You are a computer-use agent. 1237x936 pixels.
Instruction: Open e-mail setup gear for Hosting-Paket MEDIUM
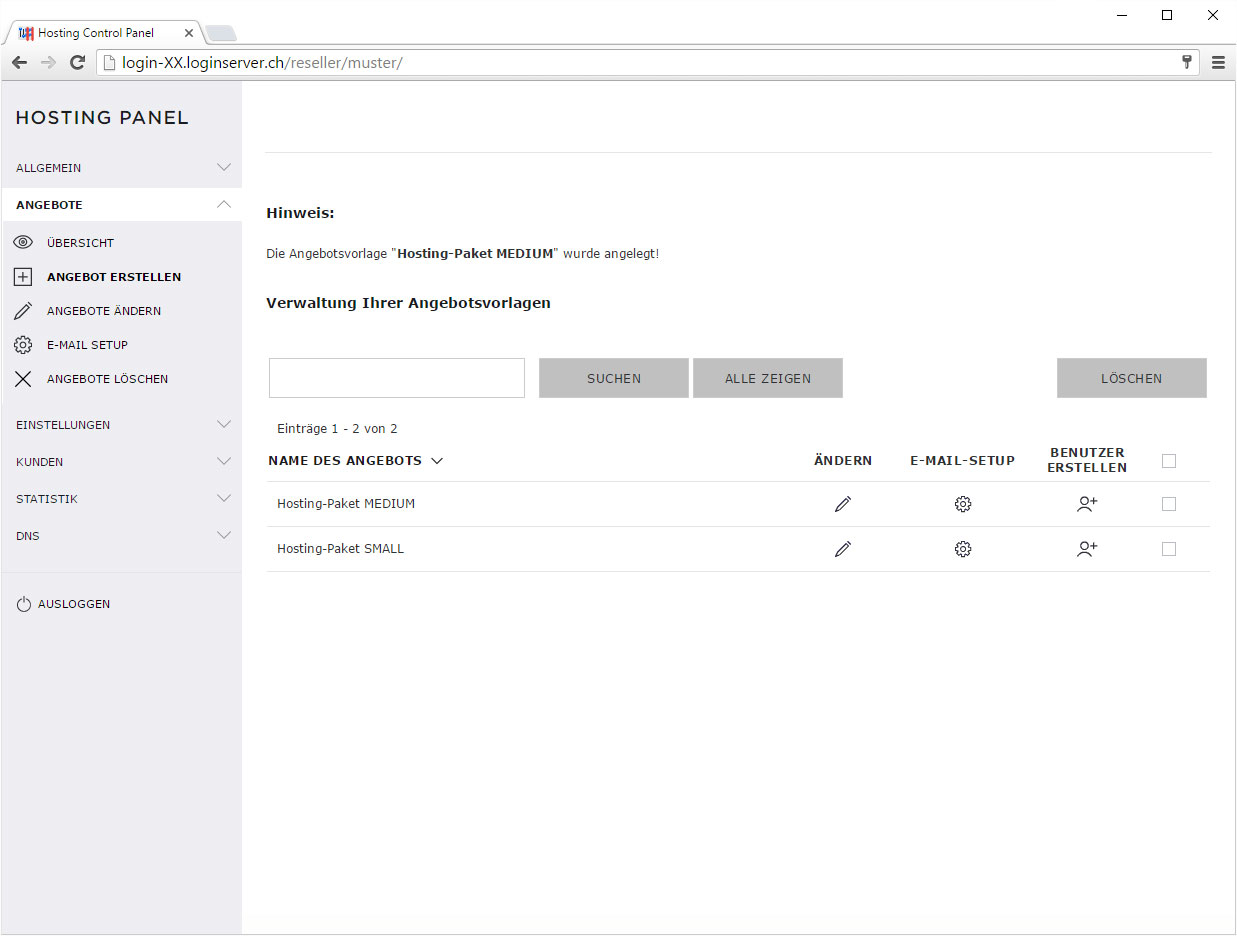[x=963, y=504]
